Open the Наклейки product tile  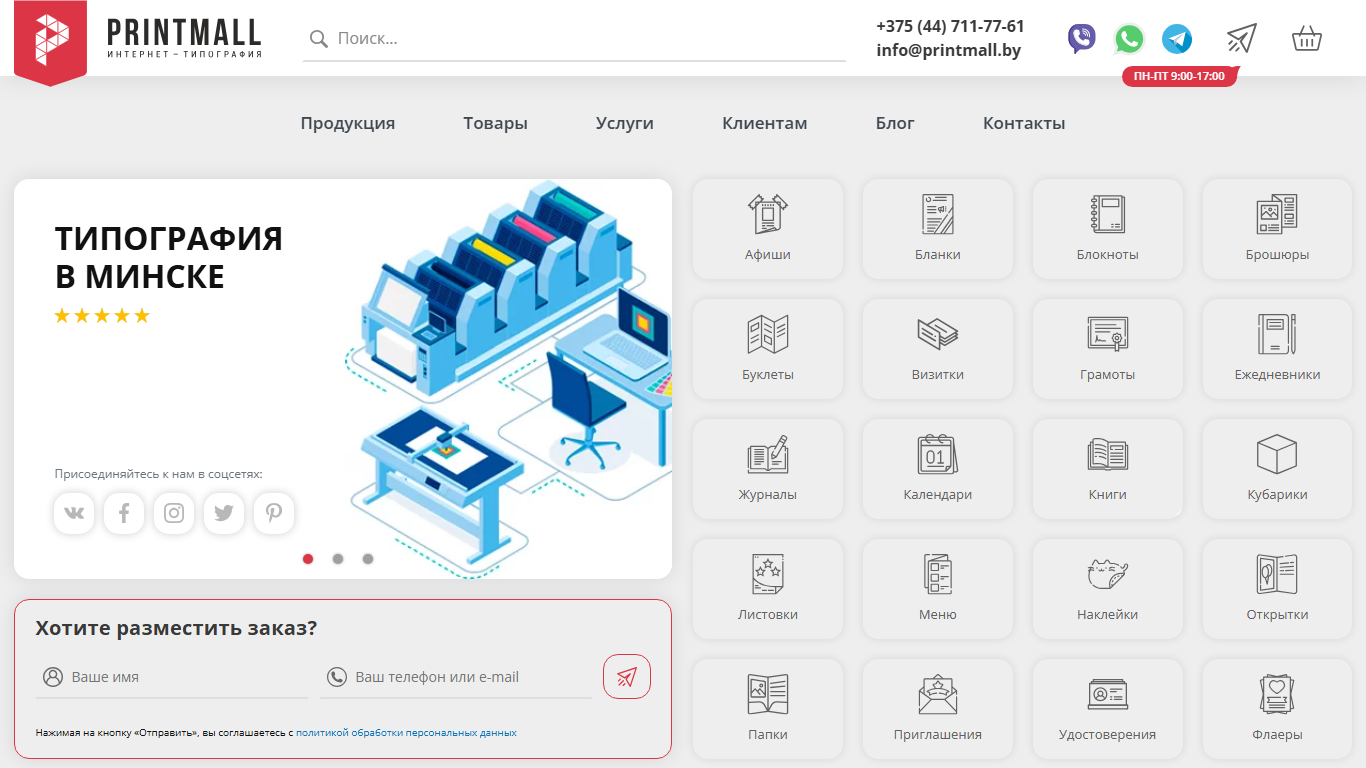point(1108,589)
